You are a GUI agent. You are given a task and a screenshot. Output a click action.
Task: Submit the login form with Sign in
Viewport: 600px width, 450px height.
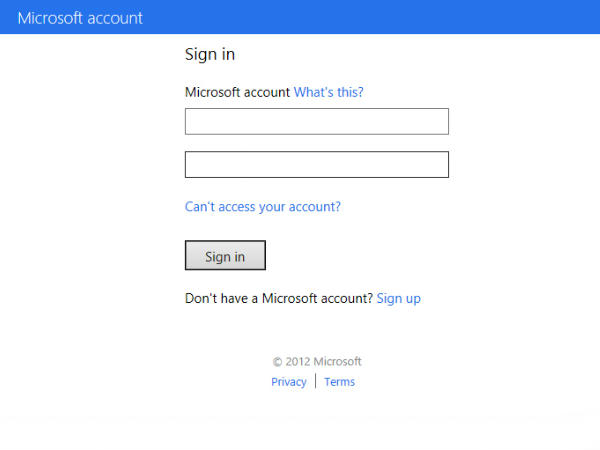tap(225, 256)
